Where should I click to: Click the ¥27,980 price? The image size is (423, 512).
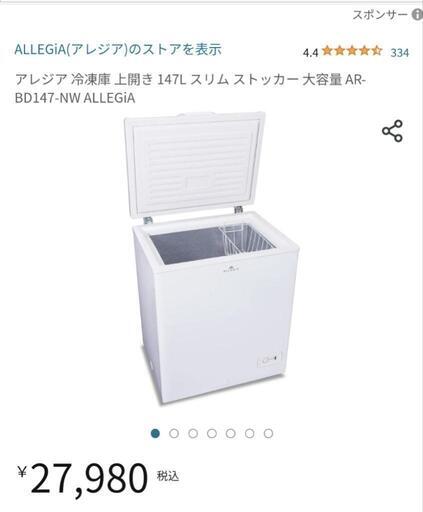point(83,478)
